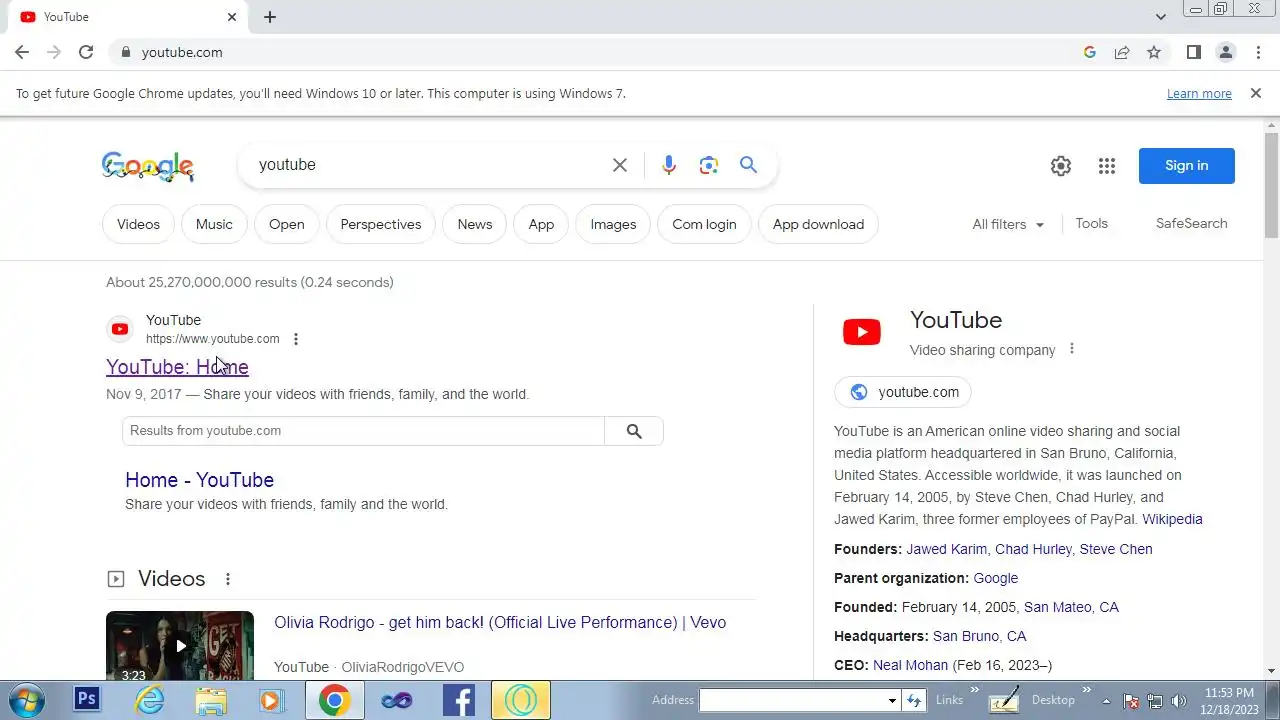Screen dimensions: 1280x720
Task: Focus the Google search field containing youtube
Action: point(430,165)
